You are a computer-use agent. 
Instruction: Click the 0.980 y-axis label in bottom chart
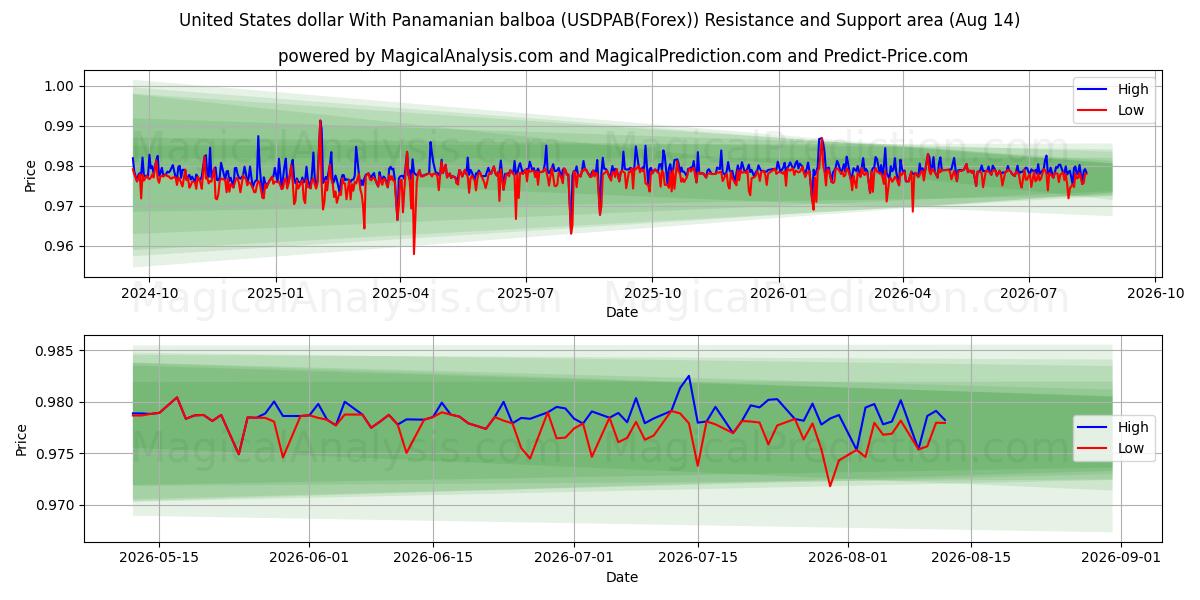(57, 402)
